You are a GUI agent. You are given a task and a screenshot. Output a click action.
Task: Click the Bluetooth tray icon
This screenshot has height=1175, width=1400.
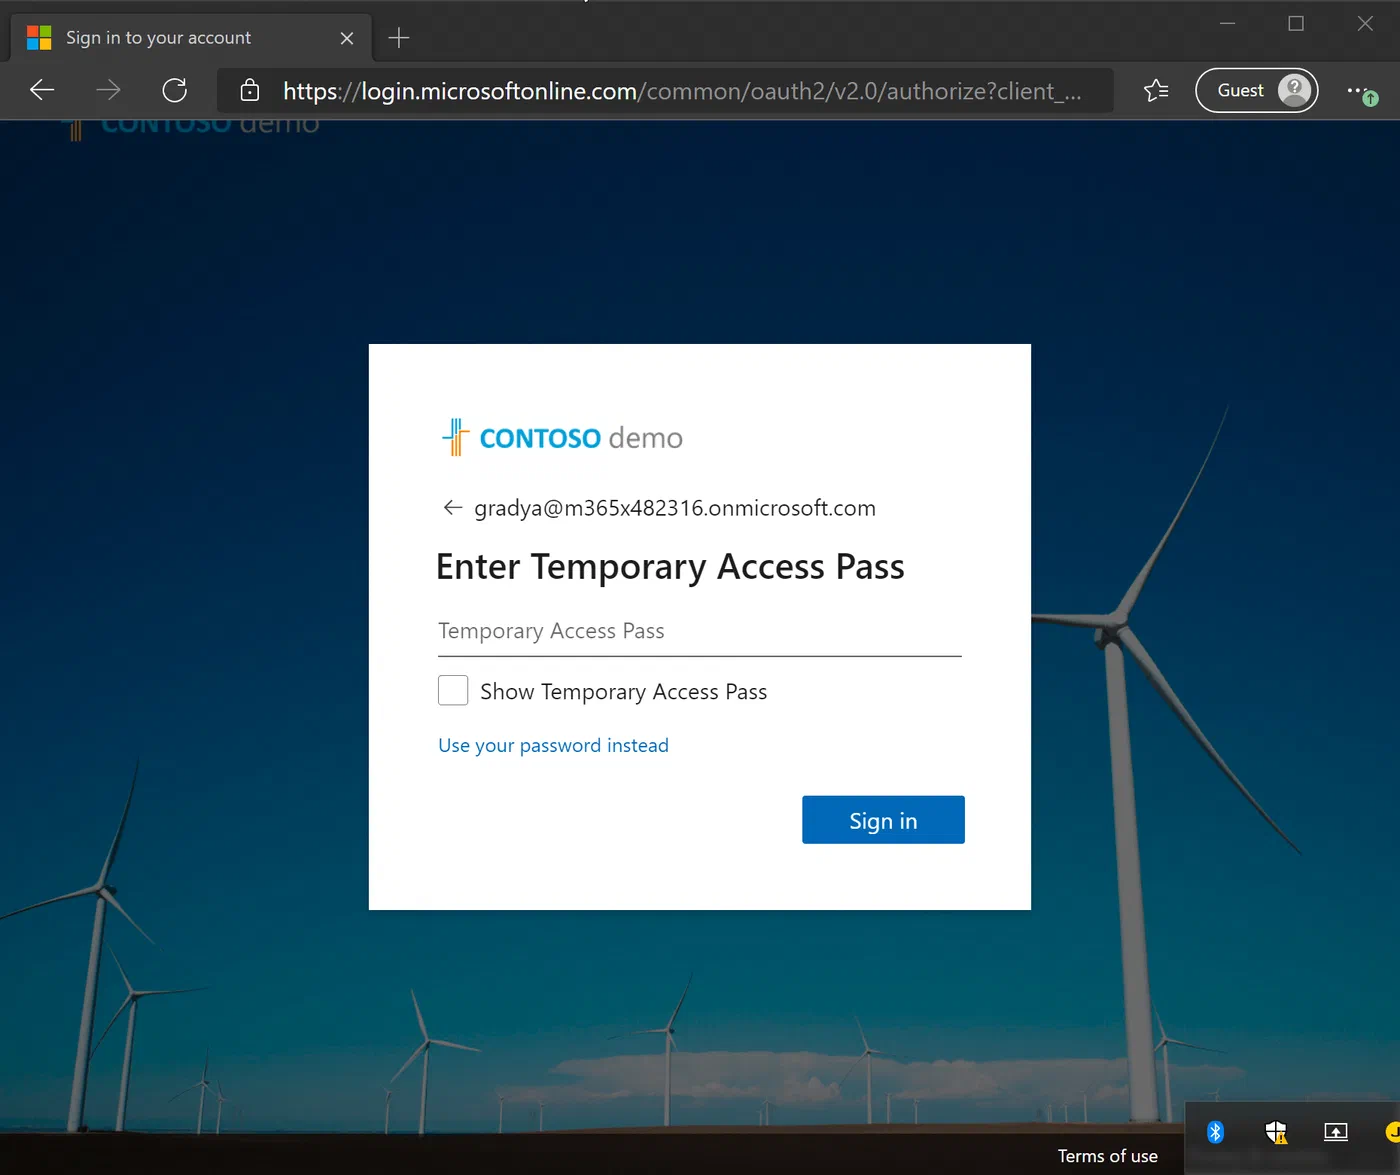click(x=1215, y=1132)
